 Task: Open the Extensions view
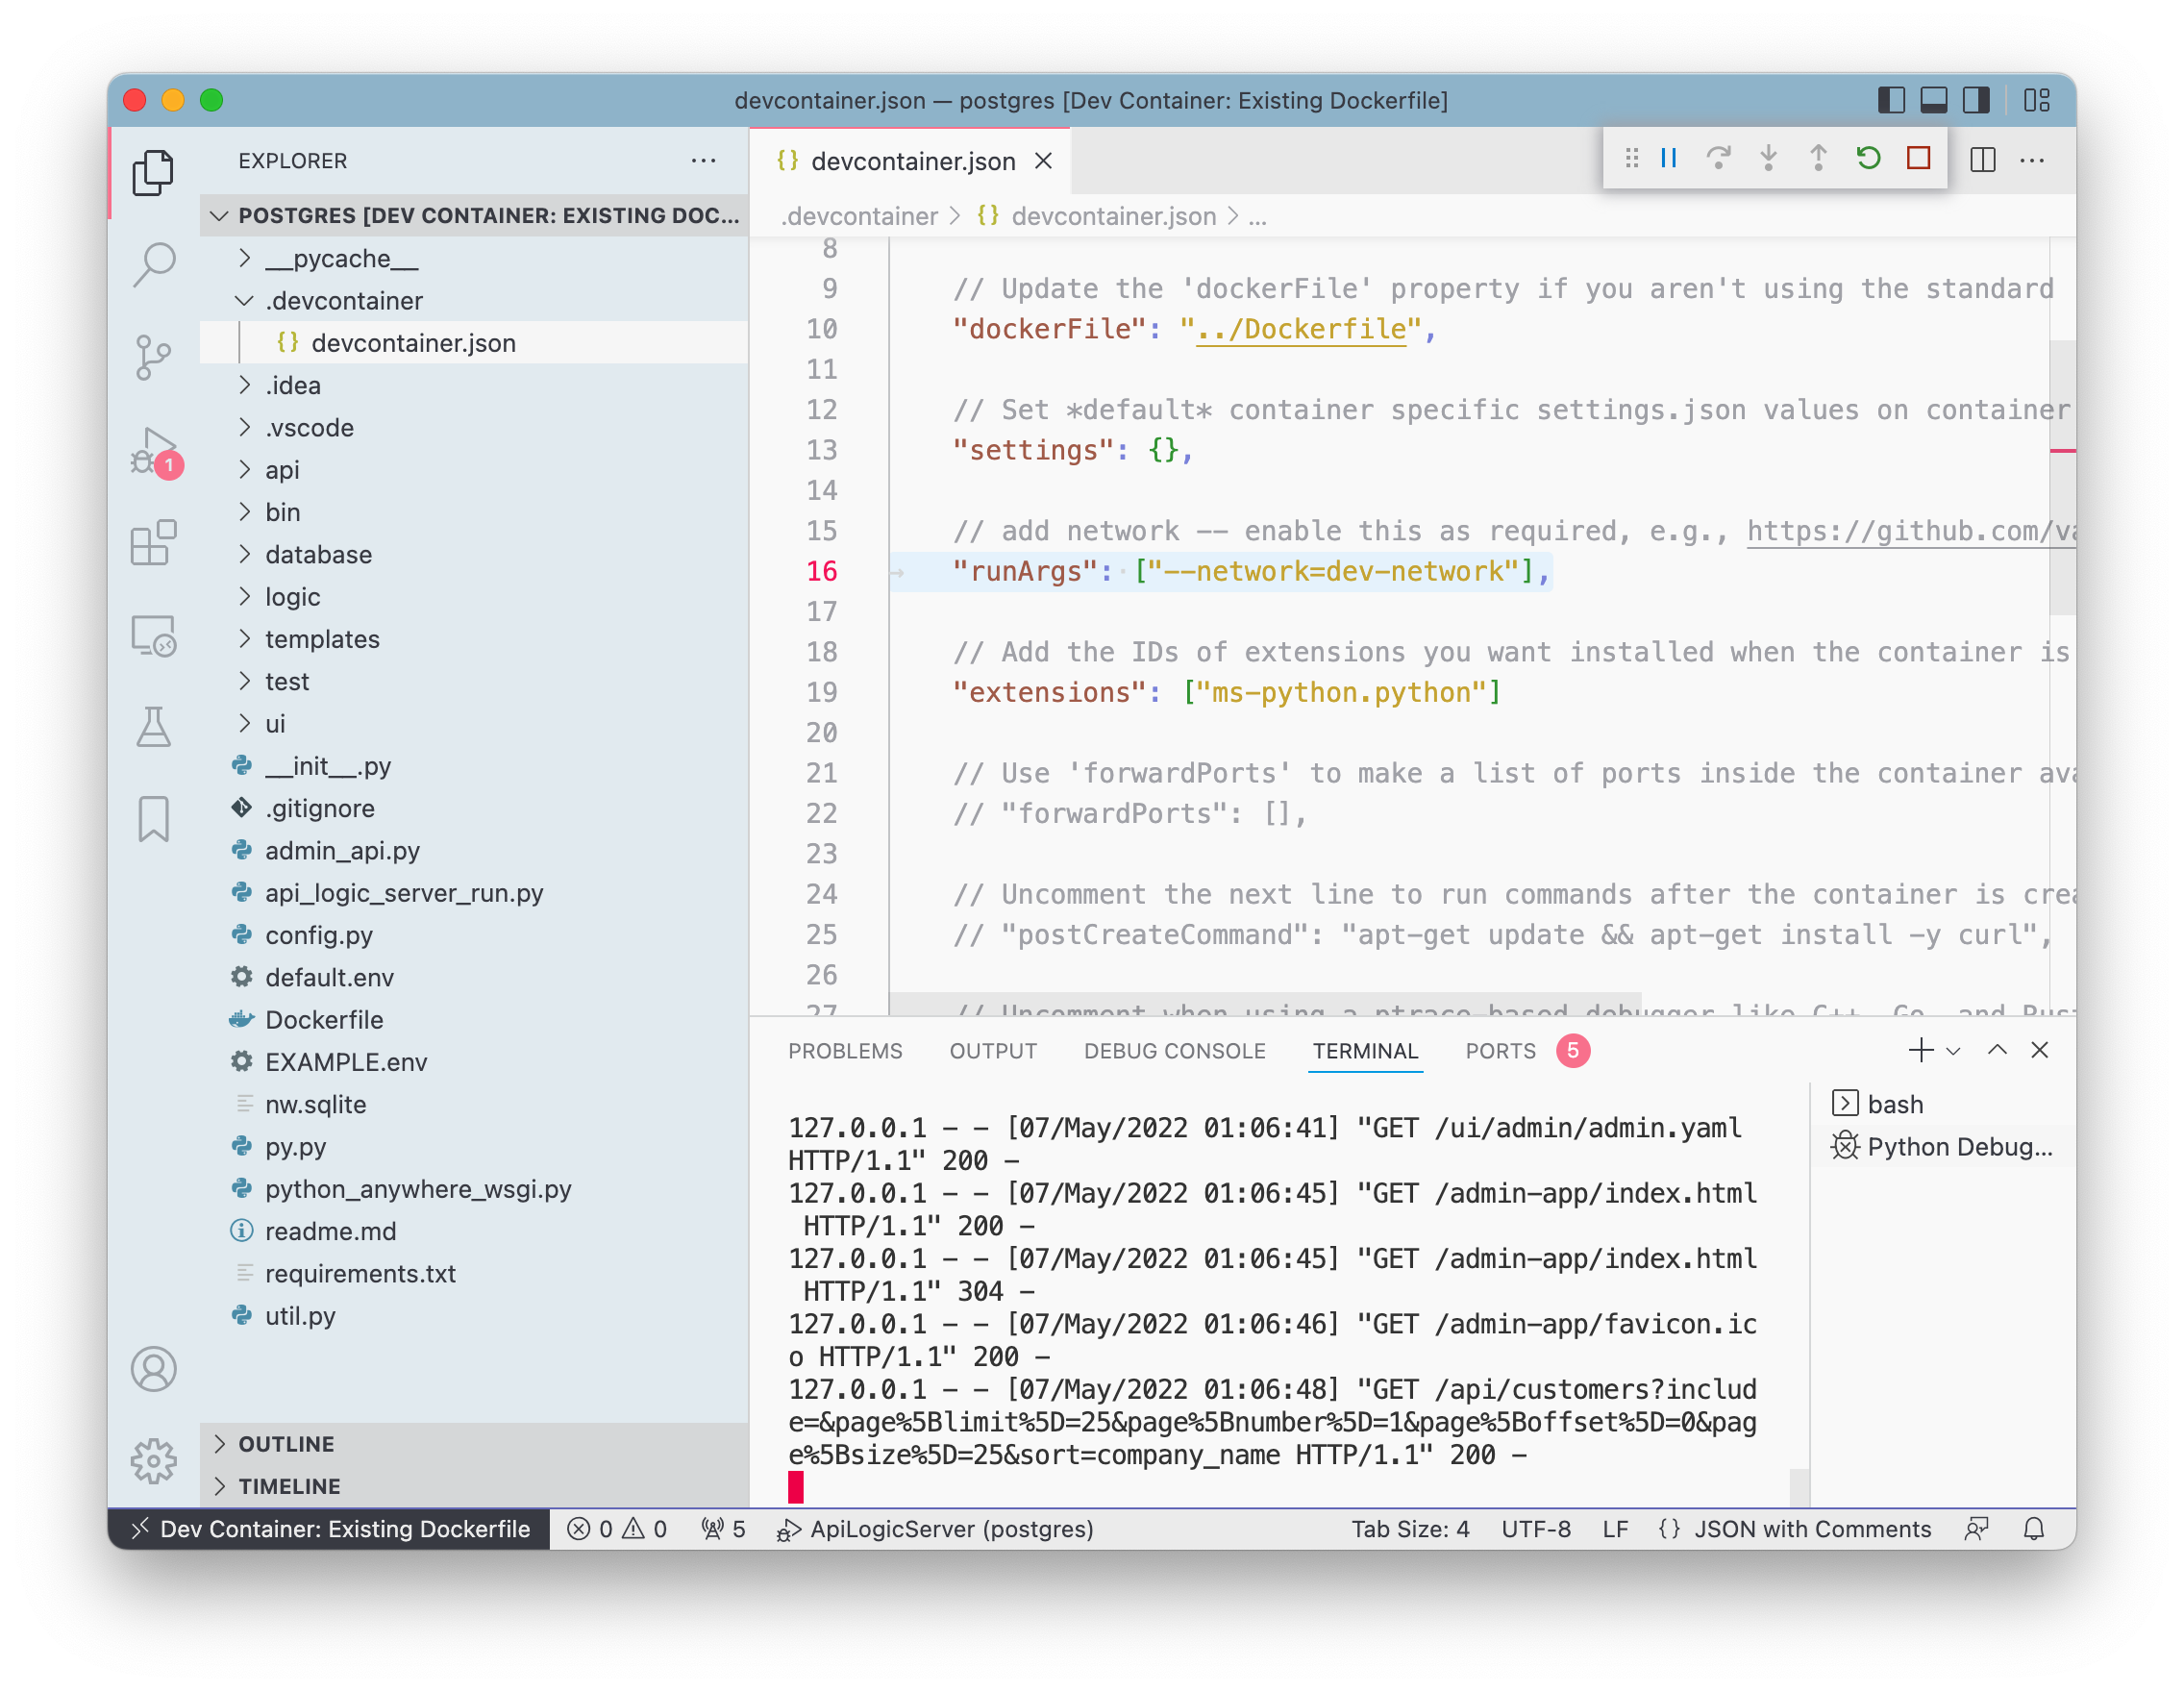(x=153, y=543)
